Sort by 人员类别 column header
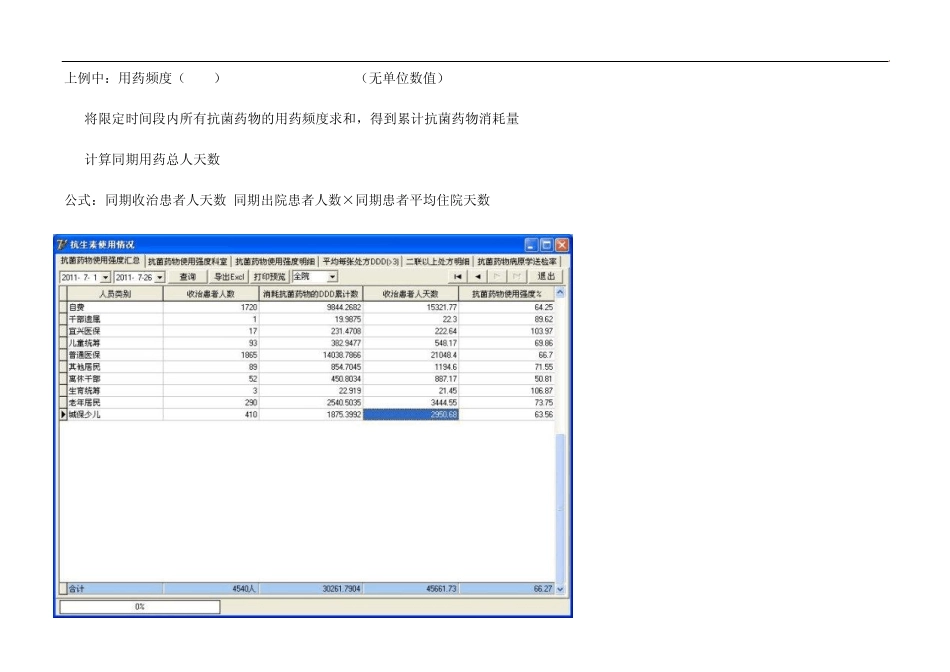The height and width of the screenshot is (672, 950). (115, 294)
